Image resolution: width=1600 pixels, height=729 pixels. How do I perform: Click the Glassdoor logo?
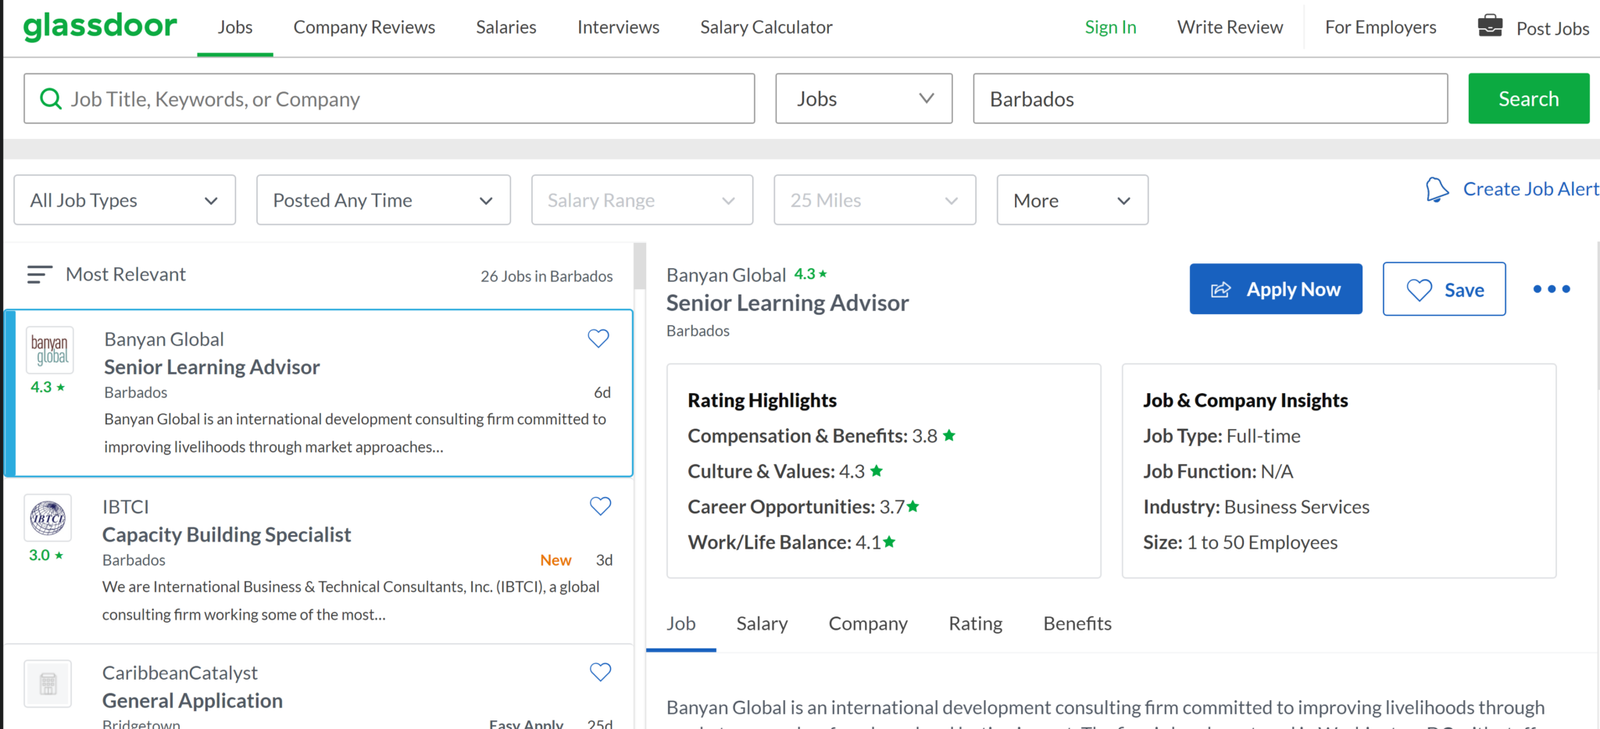pyautogui.click(x=100, y=26)
